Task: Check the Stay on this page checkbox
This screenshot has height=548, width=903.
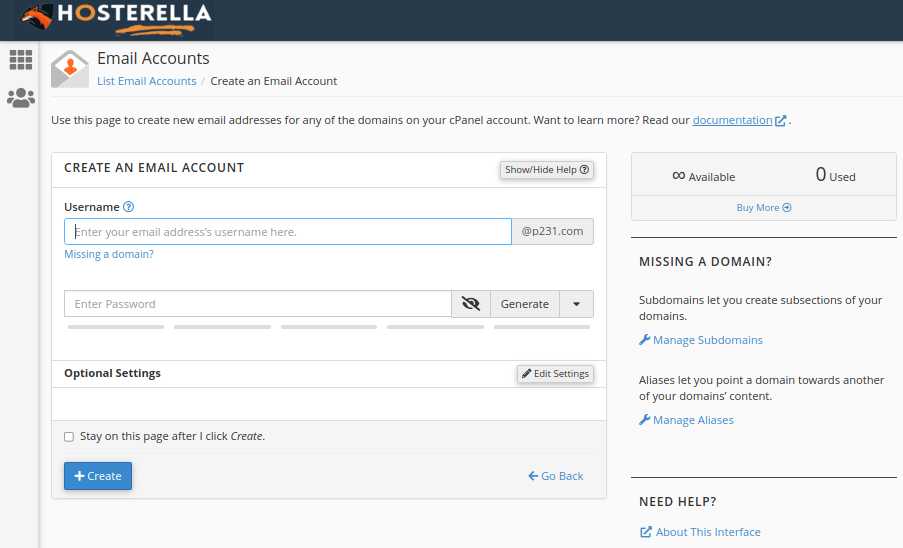Action: [69, 437]
